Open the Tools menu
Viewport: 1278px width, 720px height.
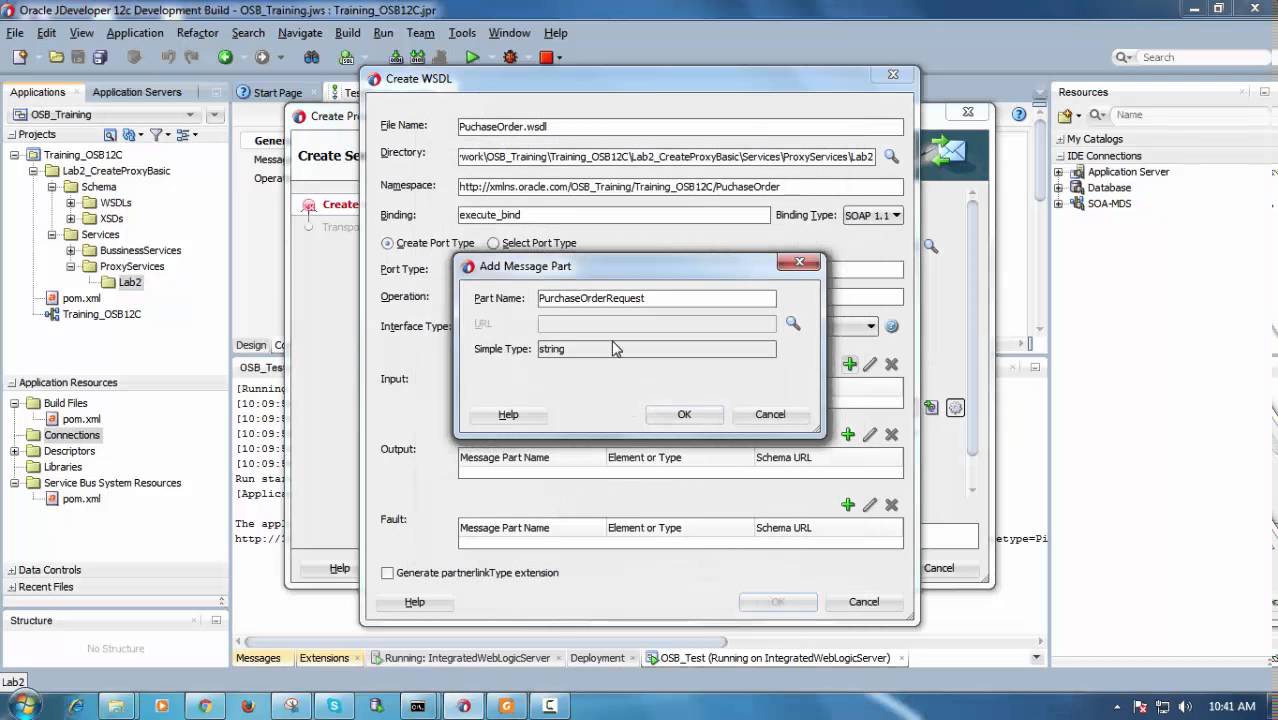coord(462,33)
